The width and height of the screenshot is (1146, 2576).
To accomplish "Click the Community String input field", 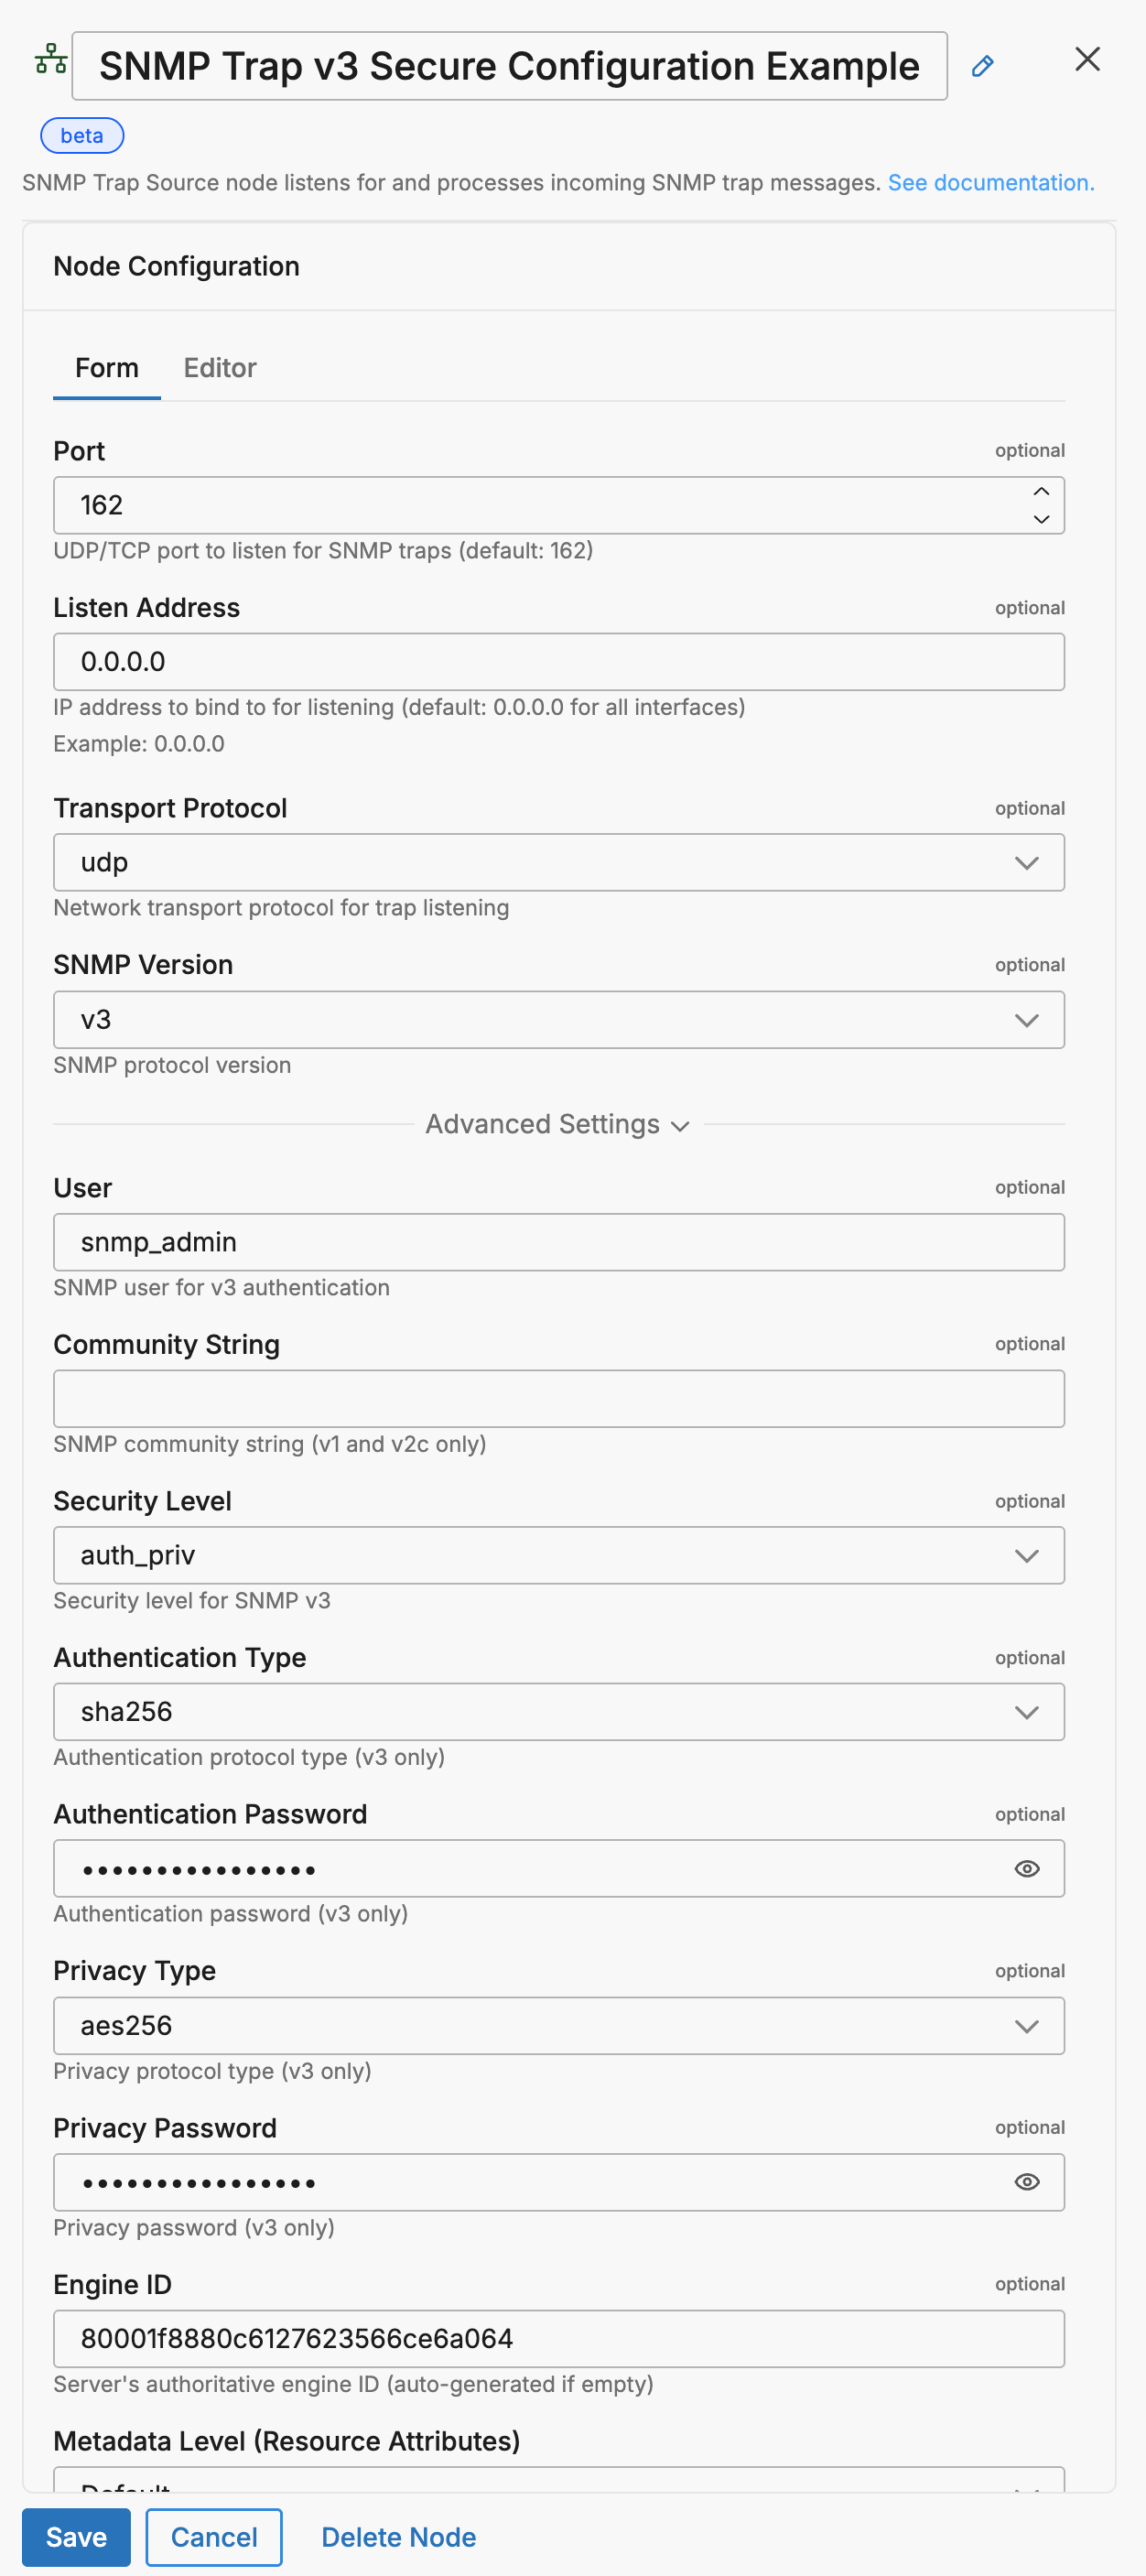I will 558,1398.
